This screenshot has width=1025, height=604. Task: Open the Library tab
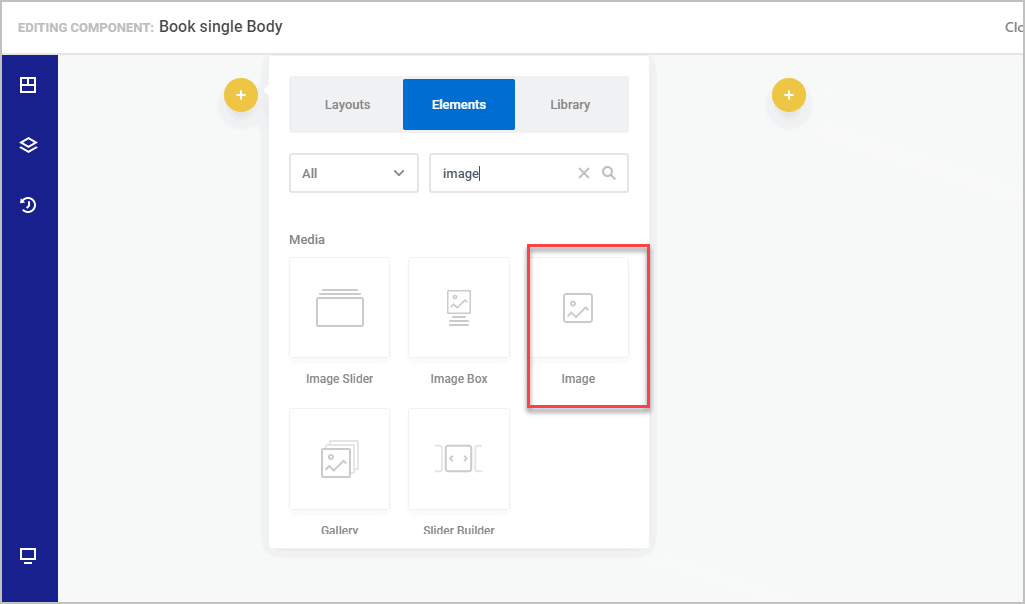click(x=570, y=104)
